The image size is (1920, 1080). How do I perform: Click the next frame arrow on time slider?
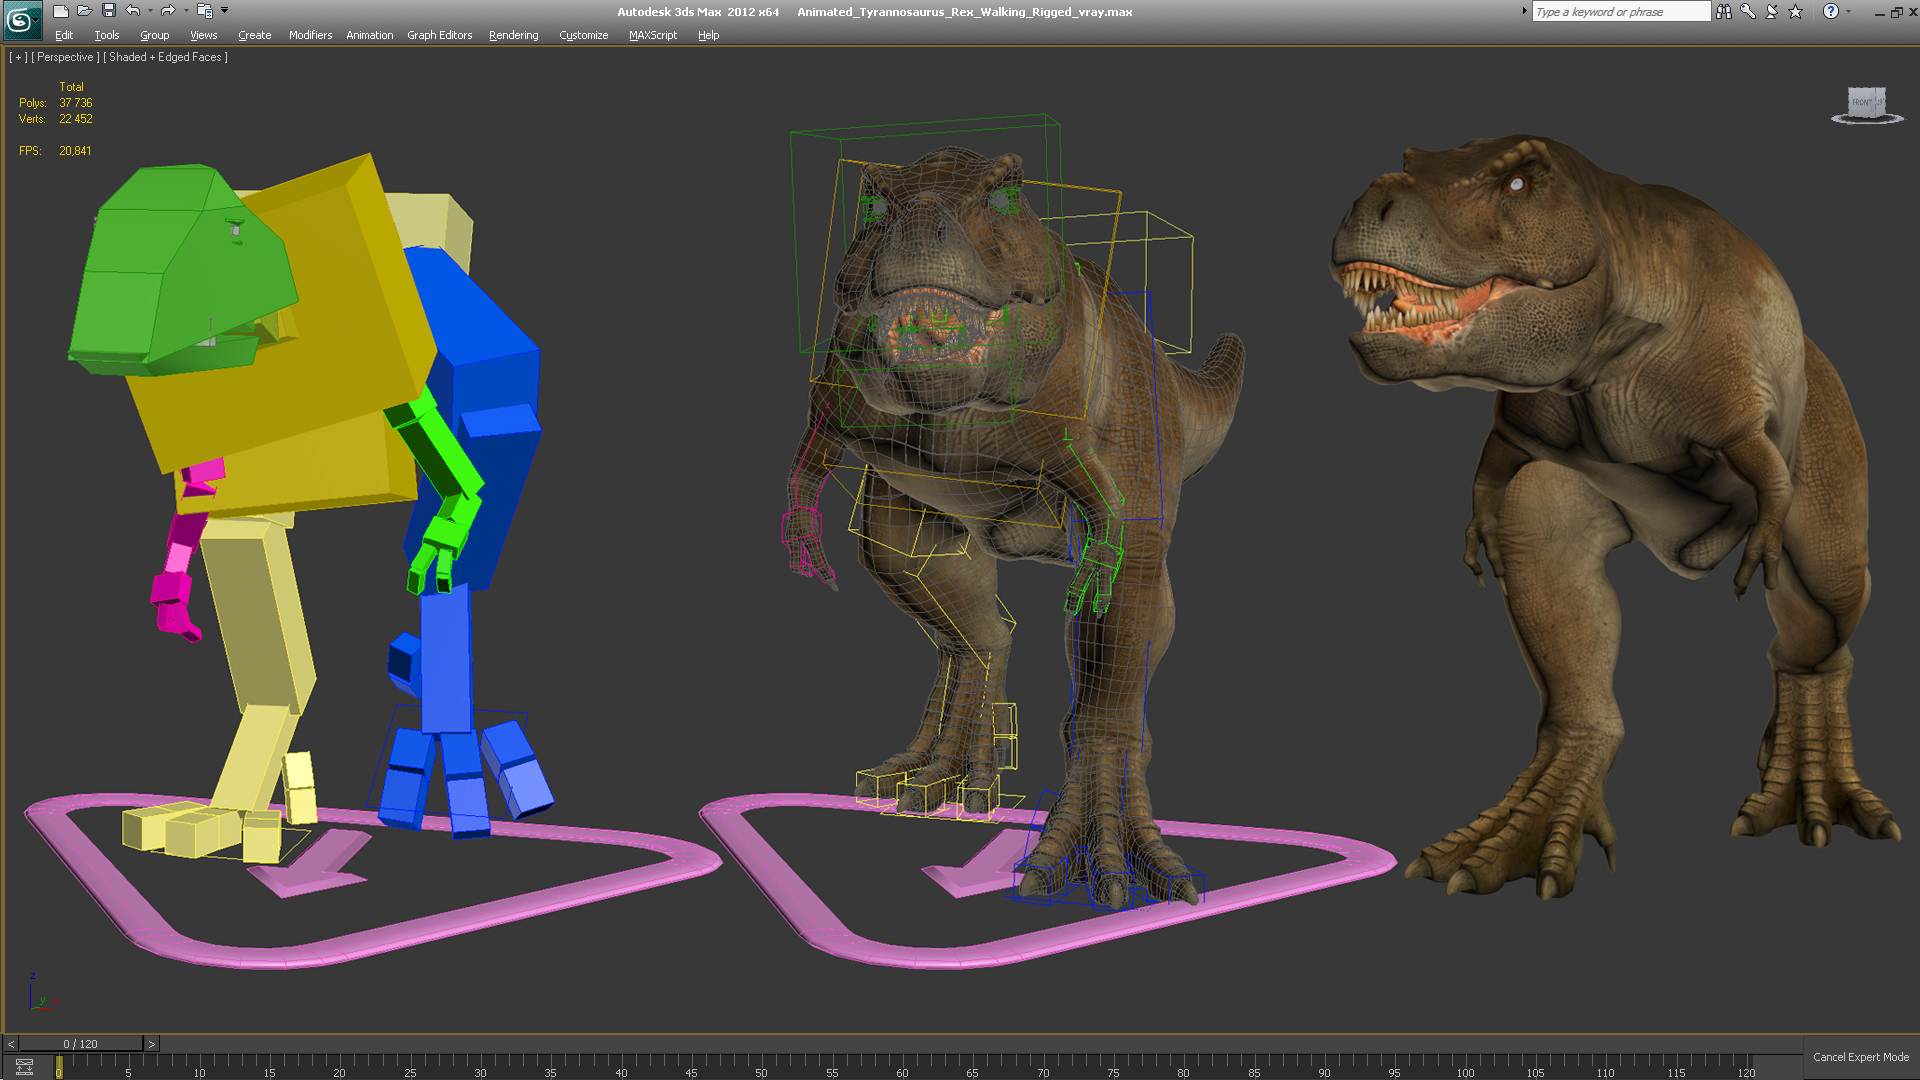tap(152, 1044)
